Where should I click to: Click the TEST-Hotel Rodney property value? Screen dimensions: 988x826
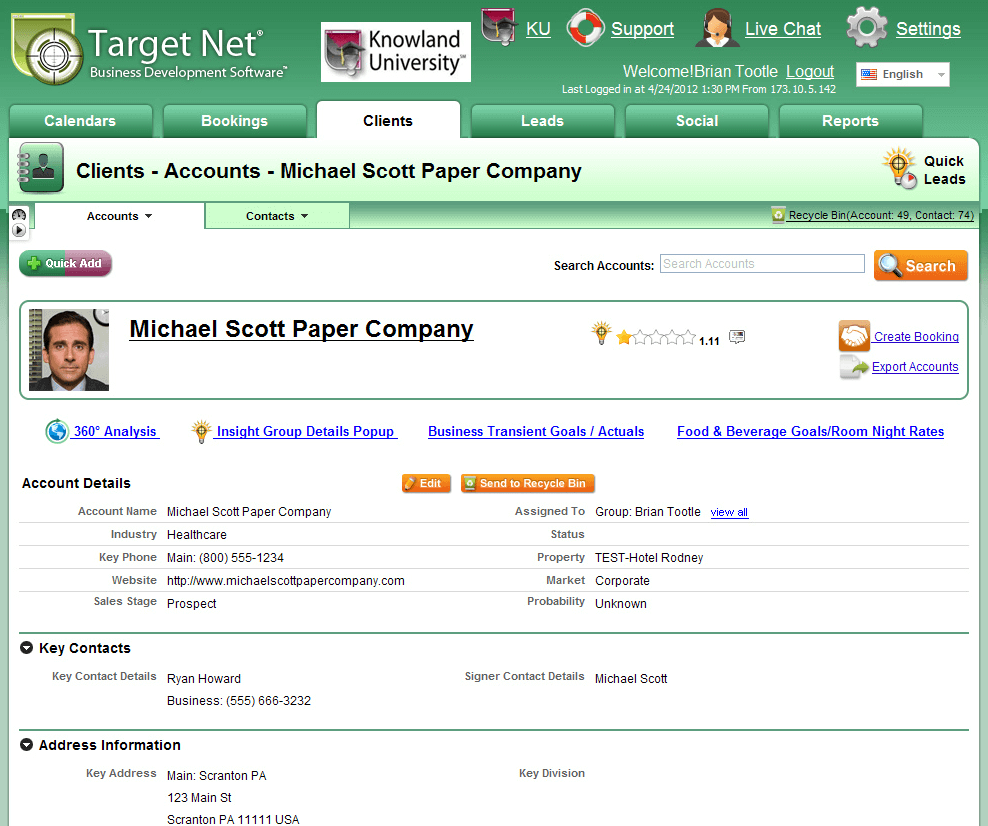(x=649, y=558)
